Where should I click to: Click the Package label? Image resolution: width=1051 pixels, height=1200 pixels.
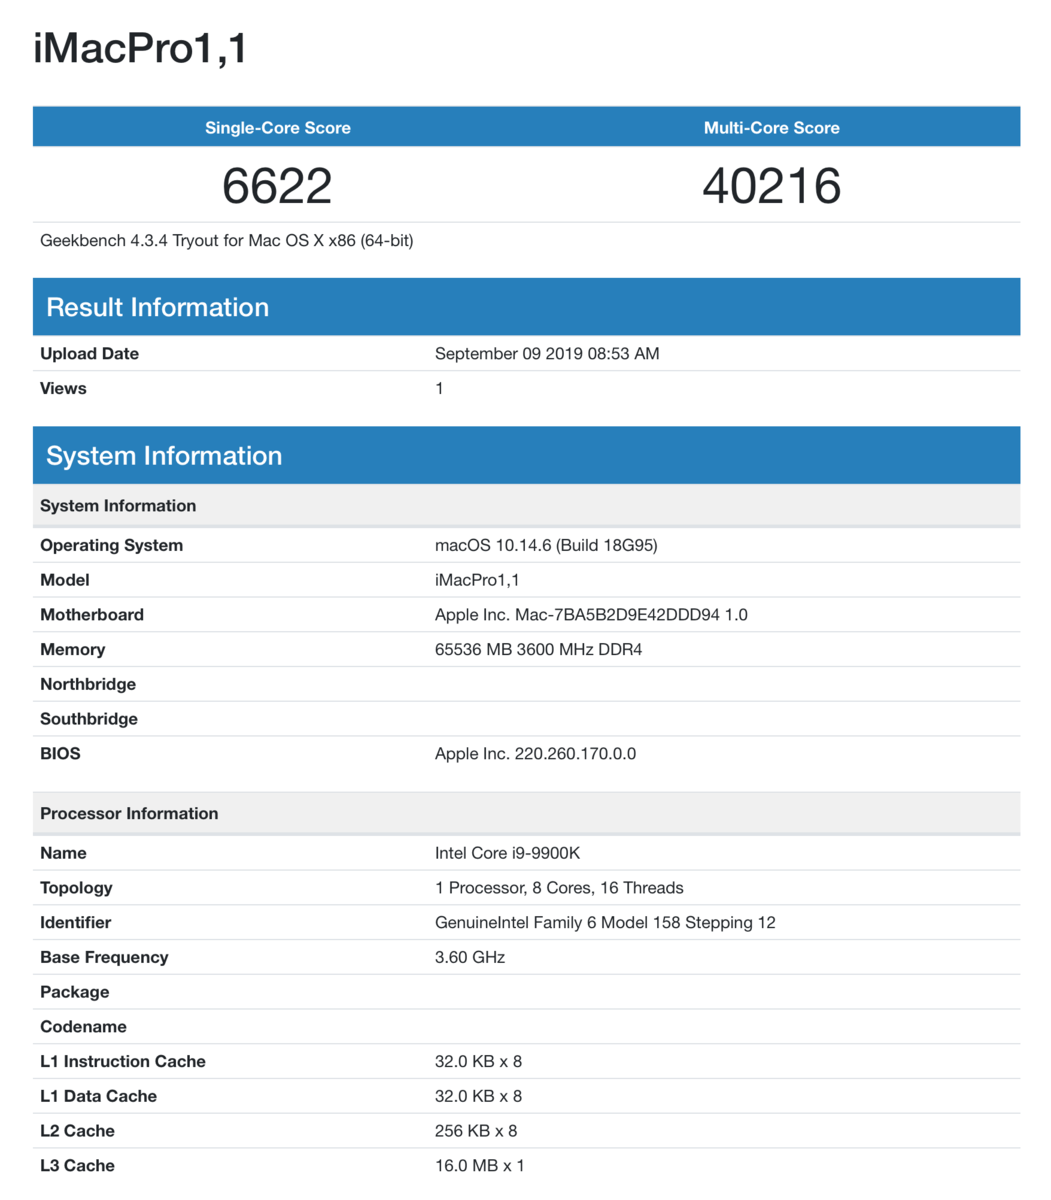tap(75, 992)
